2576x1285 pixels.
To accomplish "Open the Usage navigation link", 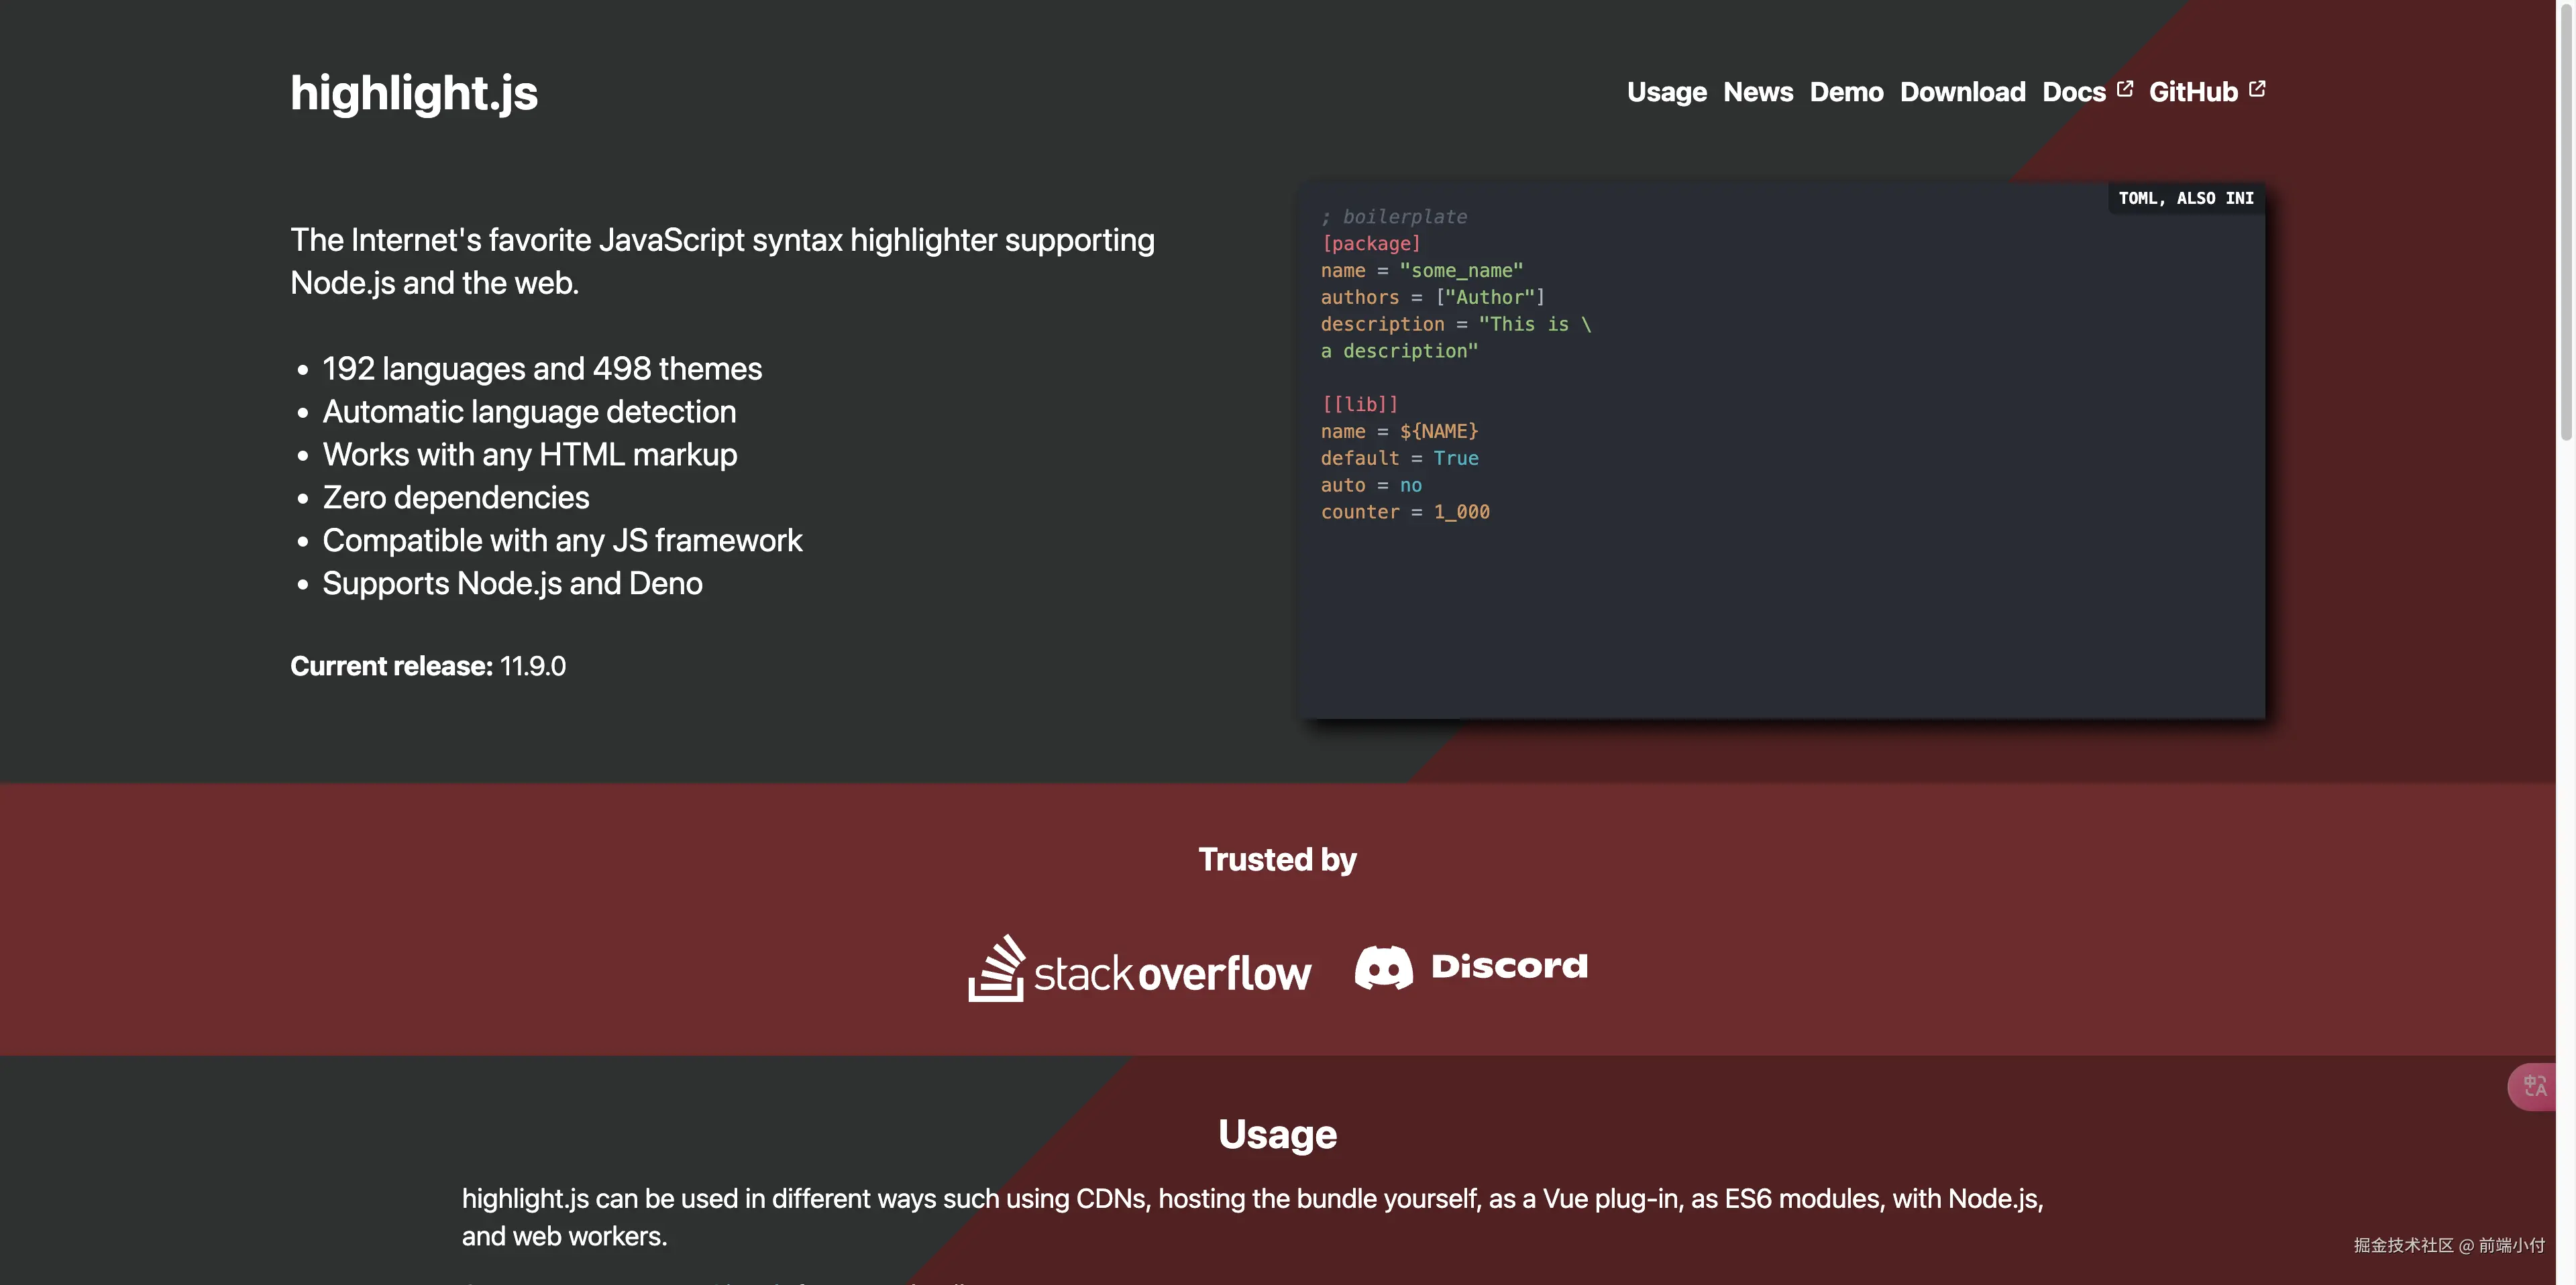I will (1666, 92).
